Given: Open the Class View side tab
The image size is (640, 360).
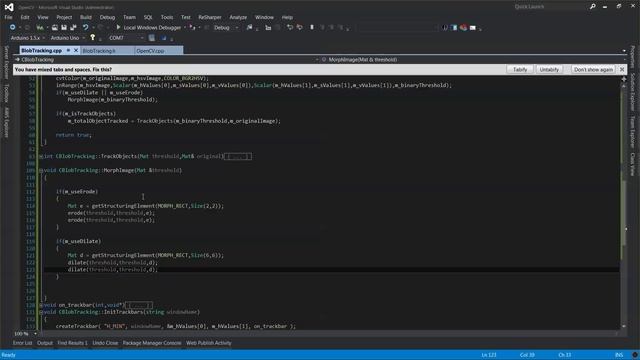Looking at the screenshot, I should [633, 164].
